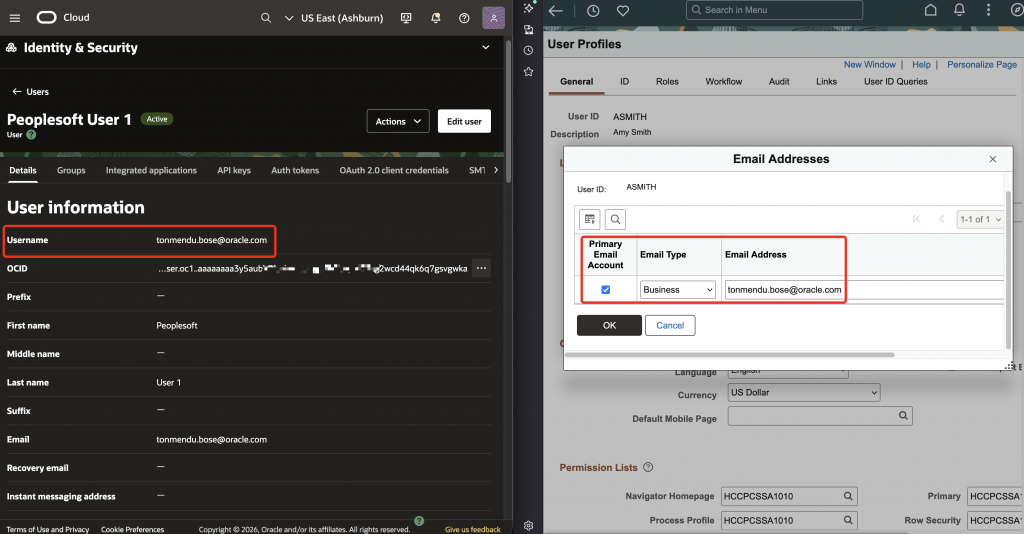Open the OCID row ellipsis menu
The width and height of the screenshot is (1024, 534).
(x=481, y=268)
